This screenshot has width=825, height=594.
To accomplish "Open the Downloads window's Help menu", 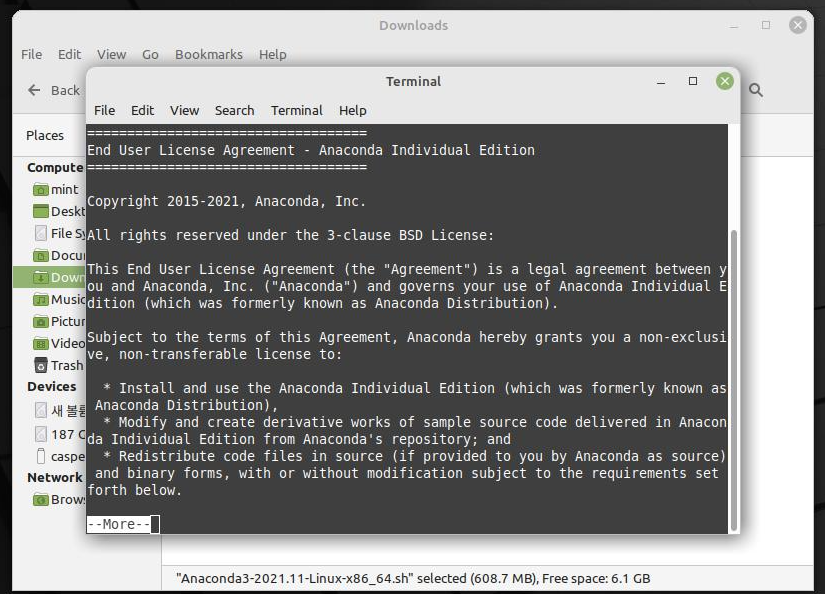I will tap(273, 55).
